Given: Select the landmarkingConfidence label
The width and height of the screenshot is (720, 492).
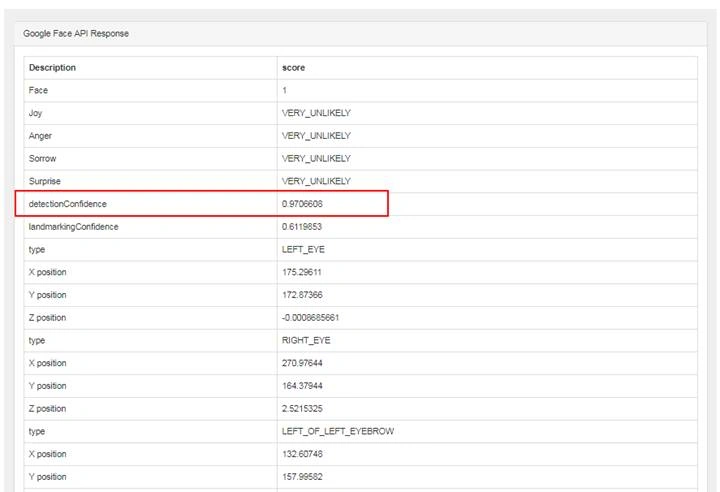Looking at the screenshot, I should click(73, 227).
